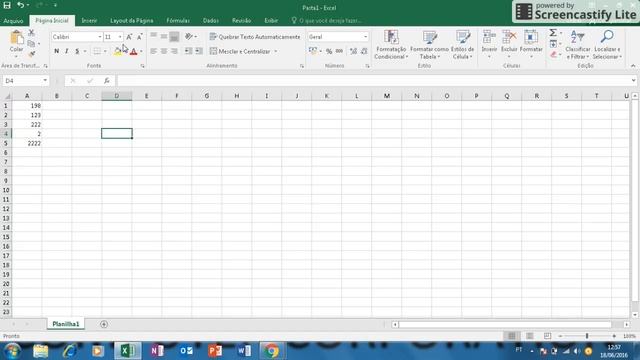Image resolution: width=640 pixels, height=360 pixels.
Task: Apply the thousands separator style (000)
Action: [339, 51]
